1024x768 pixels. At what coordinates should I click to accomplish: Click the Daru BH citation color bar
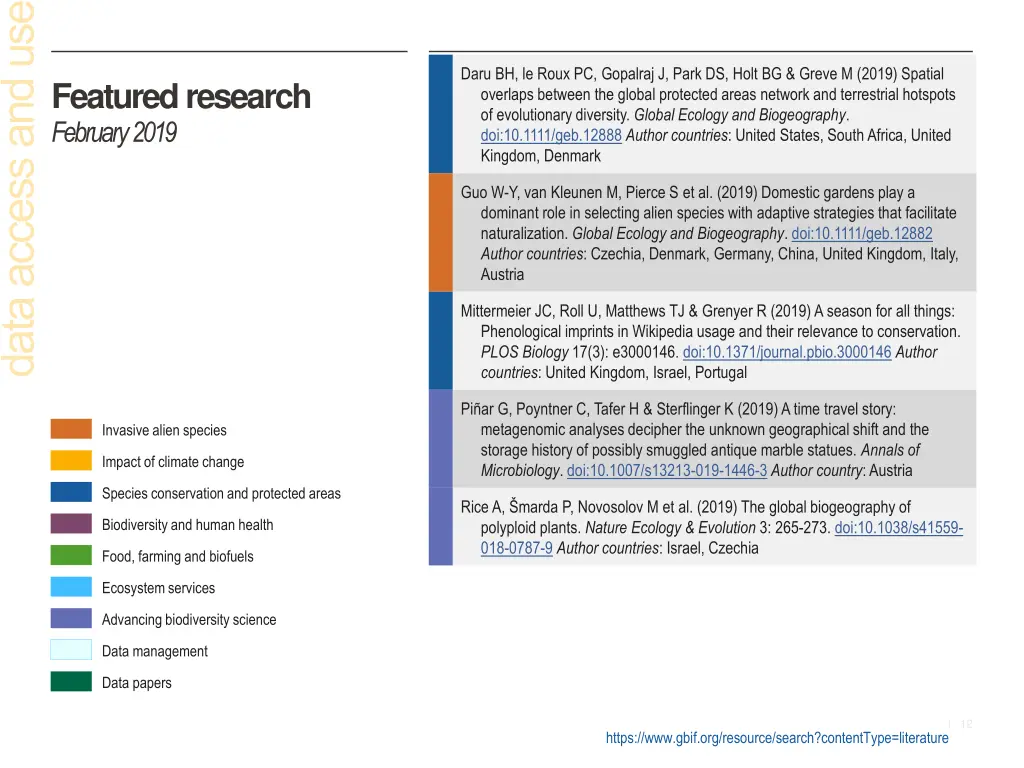441,114
